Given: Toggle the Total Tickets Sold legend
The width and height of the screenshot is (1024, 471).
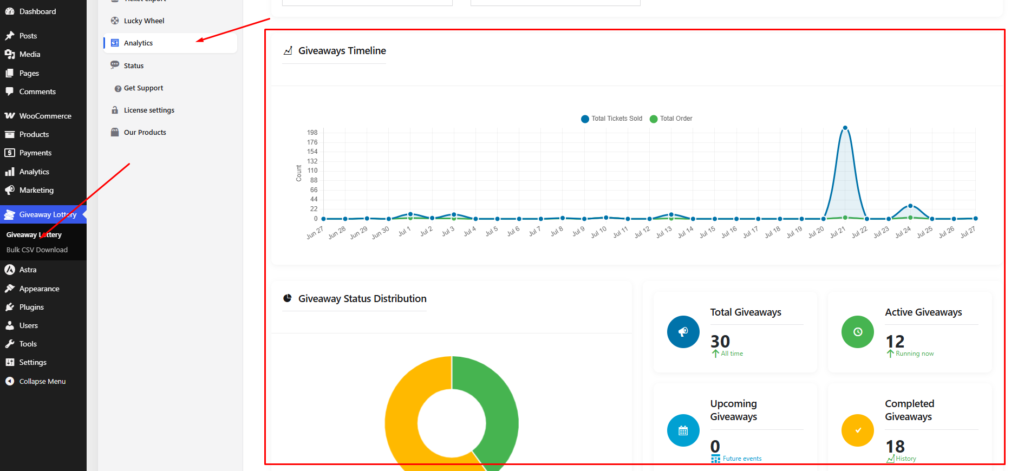Looking at the screenshot, I should [611, 119].
